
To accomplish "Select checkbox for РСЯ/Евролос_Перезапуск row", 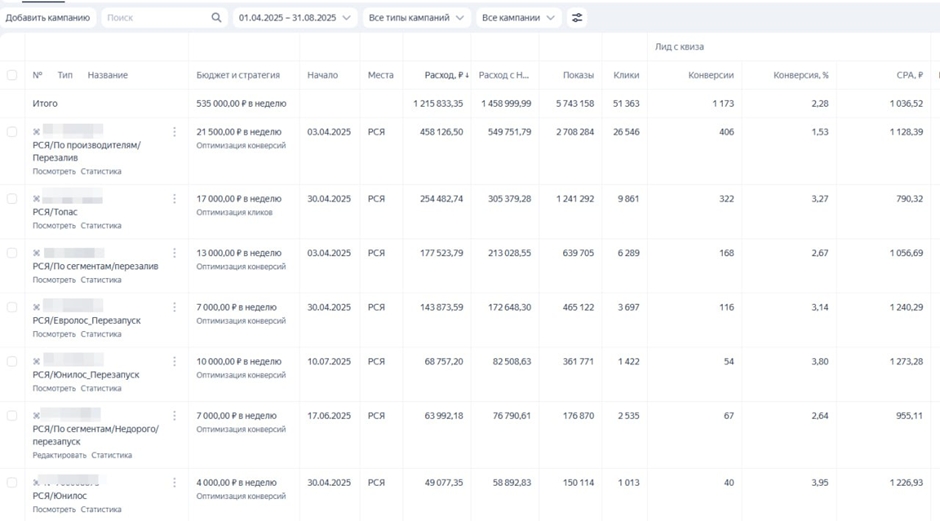I will [x=12, y=307].
